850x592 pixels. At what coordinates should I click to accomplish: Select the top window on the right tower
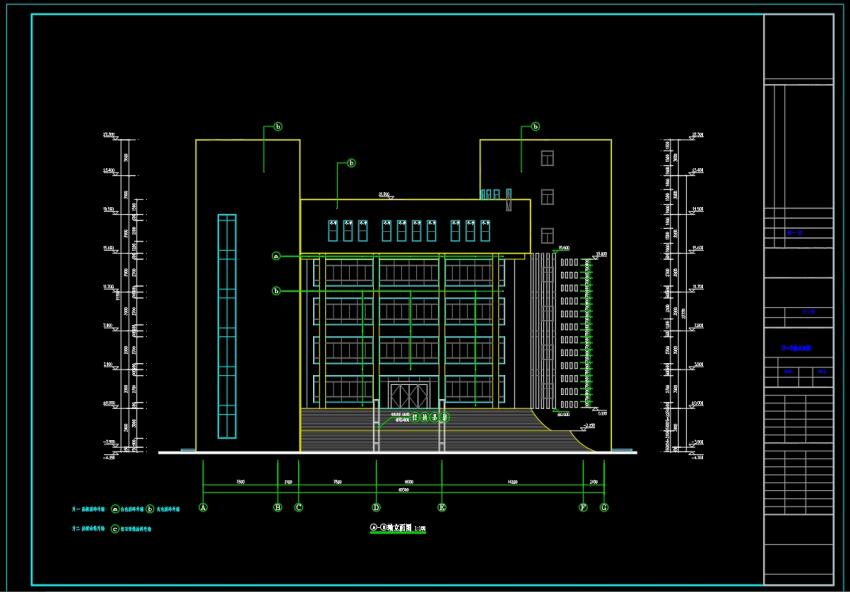coord(548,158)
